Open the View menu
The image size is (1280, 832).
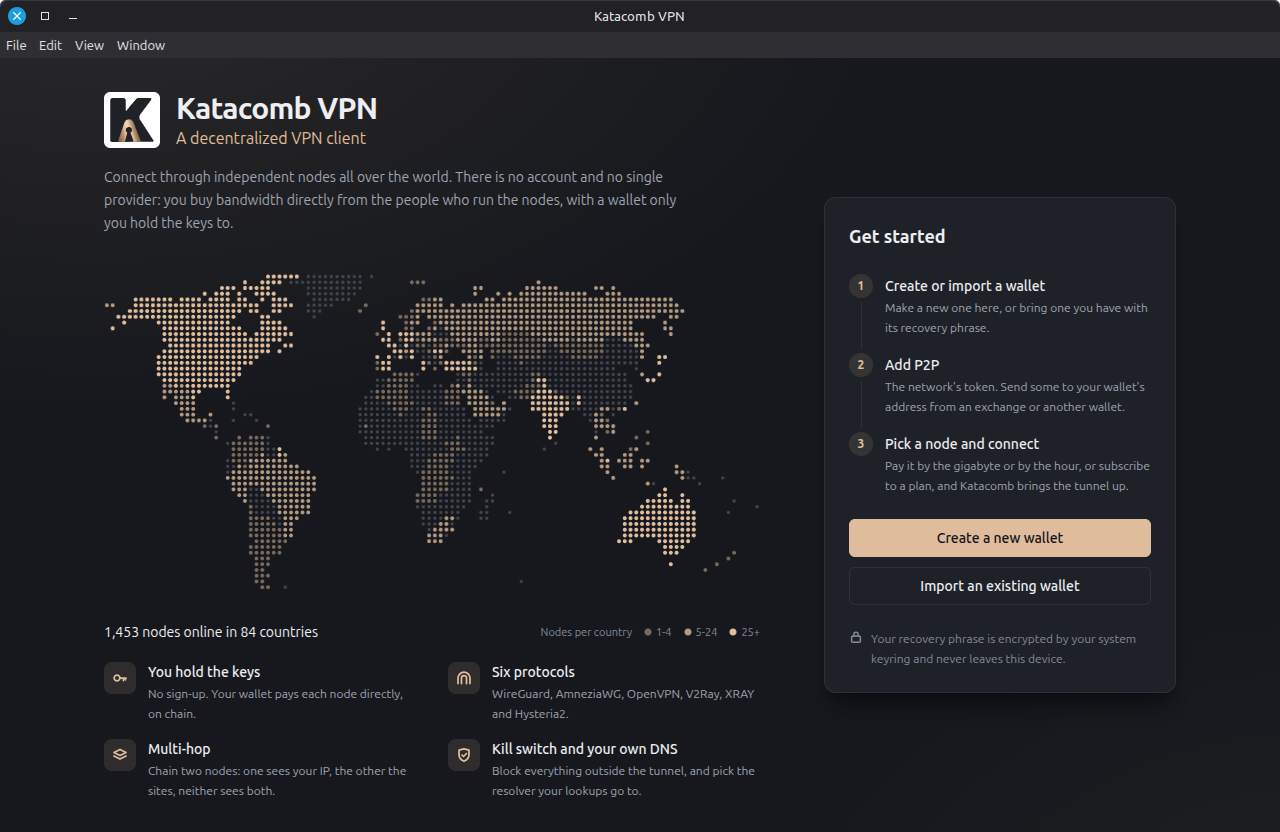(x=89, y=45)
